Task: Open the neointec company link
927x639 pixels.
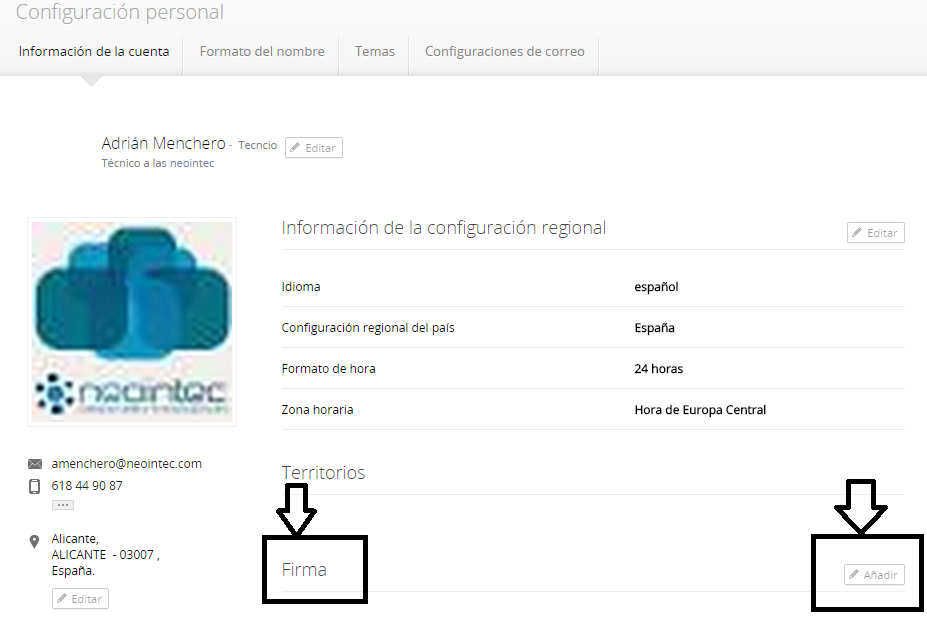Action: pos(192,163)
